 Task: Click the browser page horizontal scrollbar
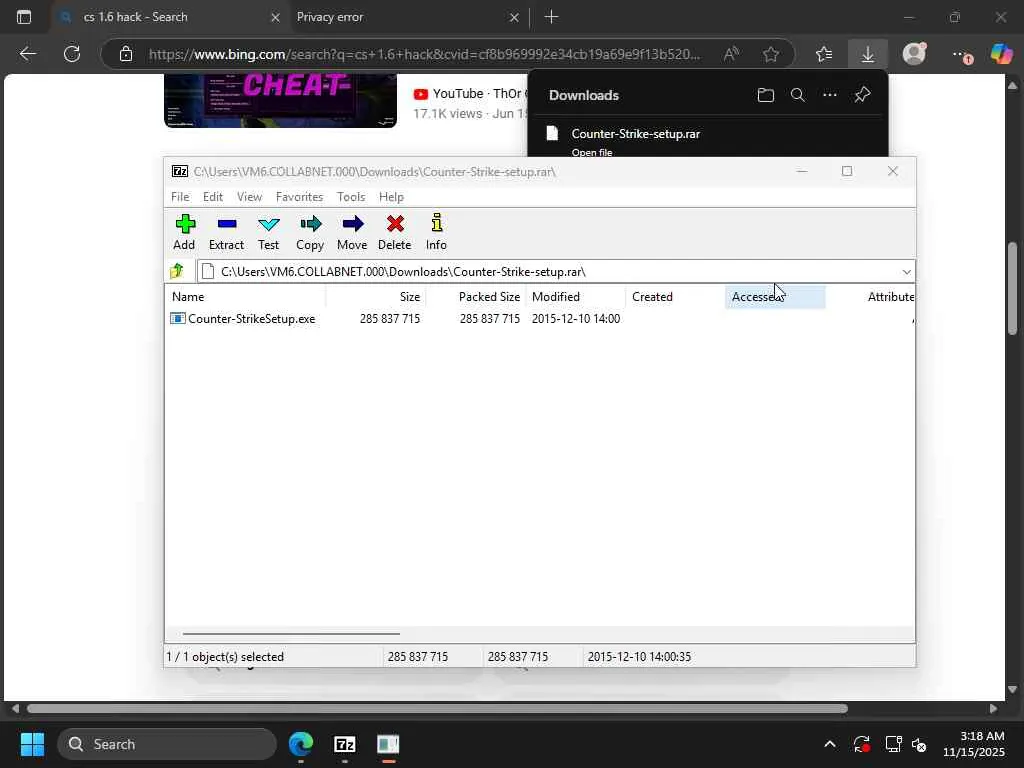tap(437, 709)
